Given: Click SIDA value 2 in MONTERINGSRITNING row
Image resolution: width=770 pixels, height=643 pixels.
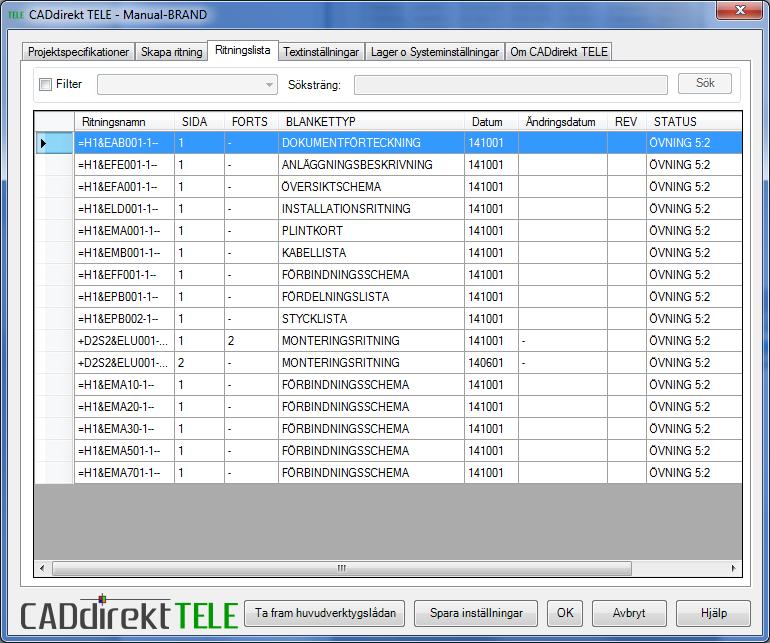Looking at the screenshot, I should [x=199, y=363].
